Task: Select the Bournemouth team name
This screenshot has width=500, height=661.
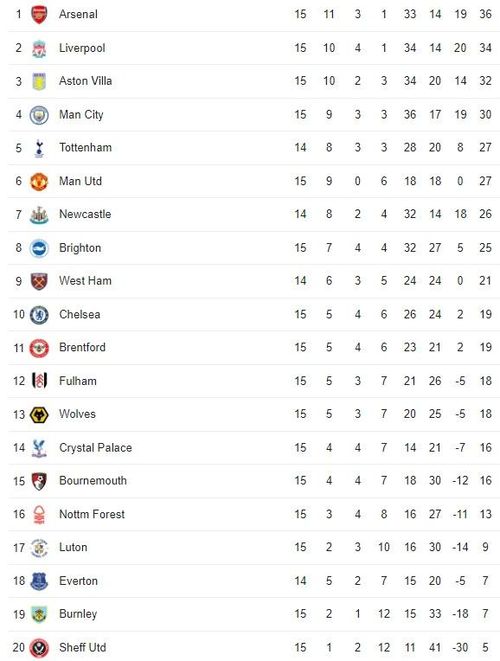Action: 93,481
